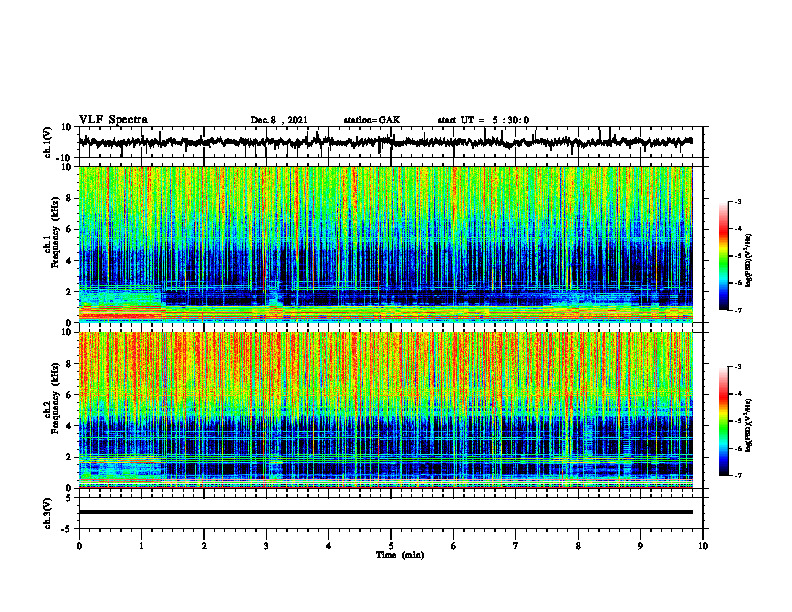Click the "5" tick on ch.3(V) axis
Screen dimensions: 792x612
[70, 498]
